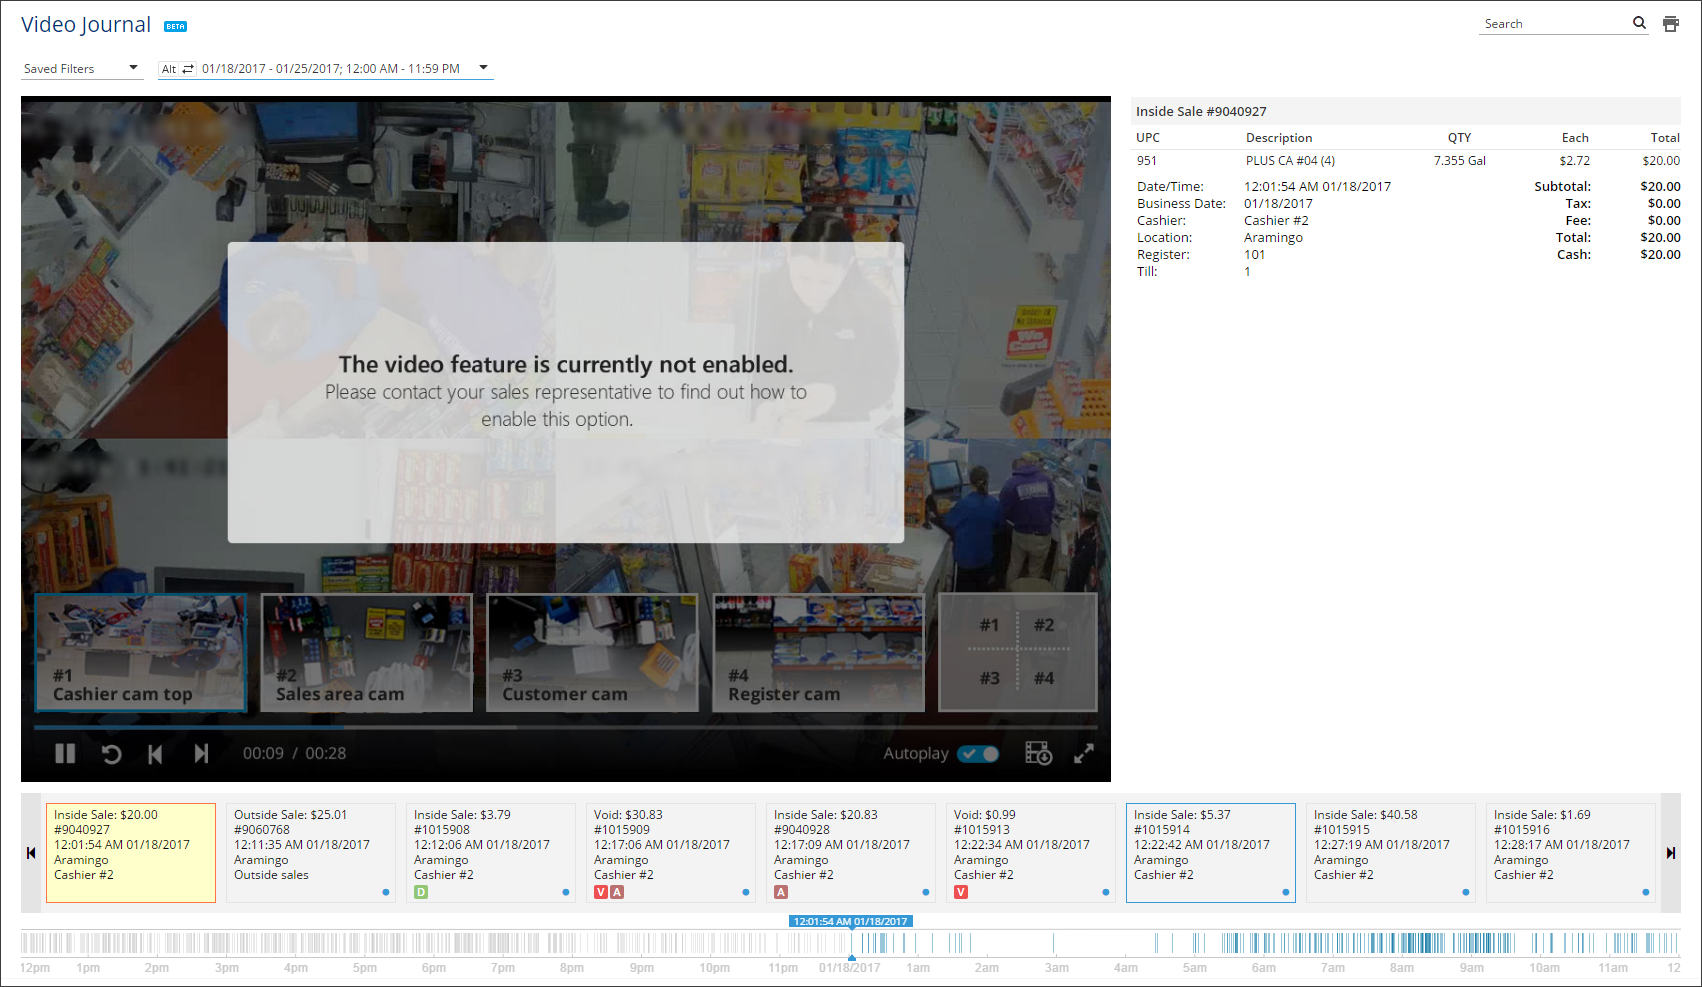Click blue dot on Outside Sale card
This screenshot has height=987, width=1702.
pos(386,892)
